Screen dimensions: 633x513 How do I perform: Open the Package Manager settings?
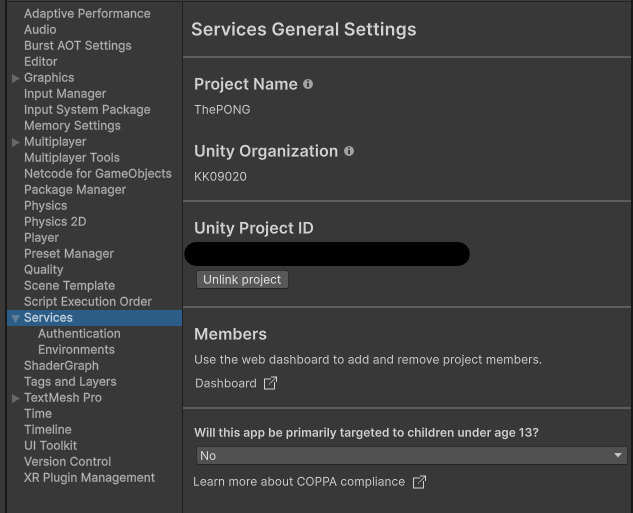[75, 190]
